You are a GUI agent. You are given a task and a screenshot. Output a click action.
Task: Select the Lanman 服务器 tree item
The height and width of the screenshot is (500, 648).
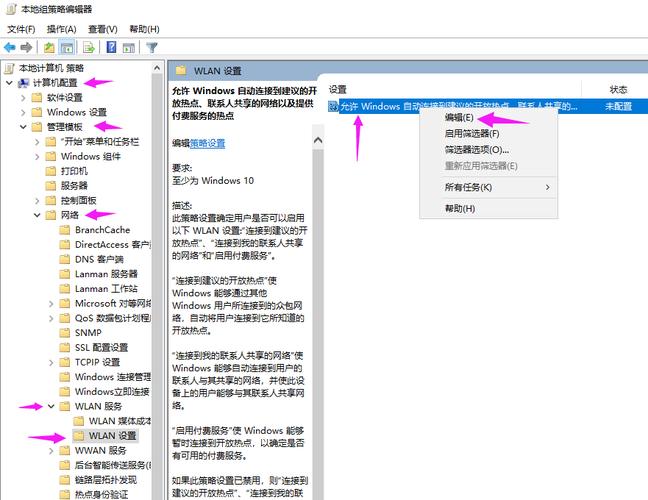pyautogui.click(x=106, y=274)
